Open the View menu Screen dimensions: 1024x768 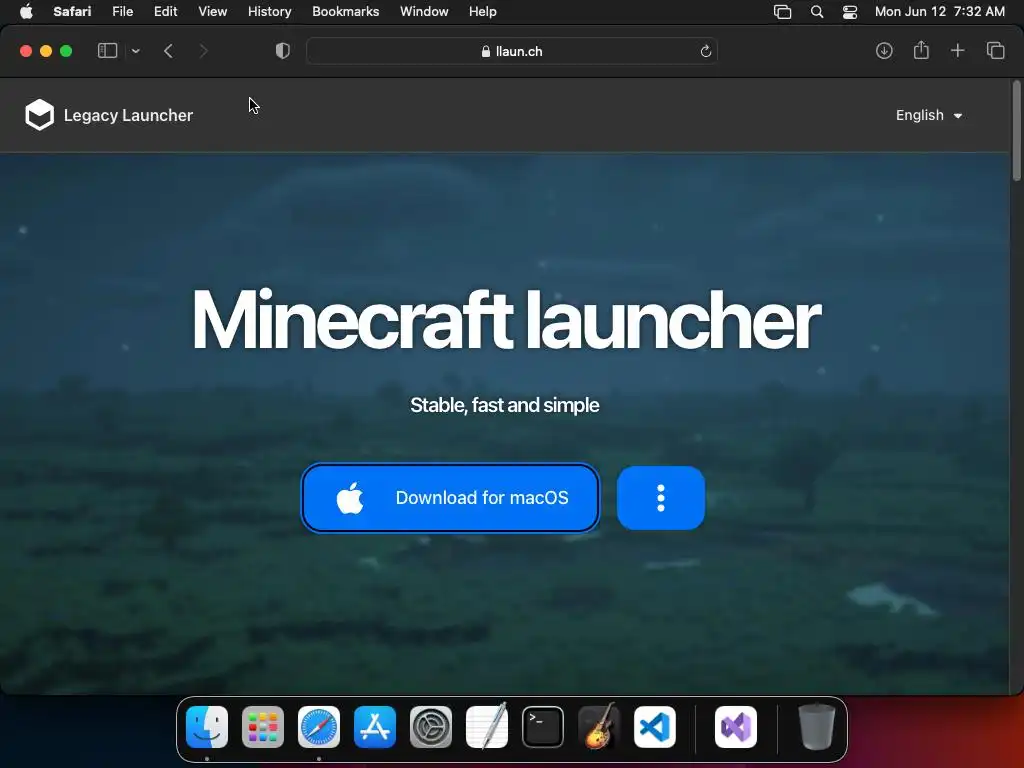(212, 11)
